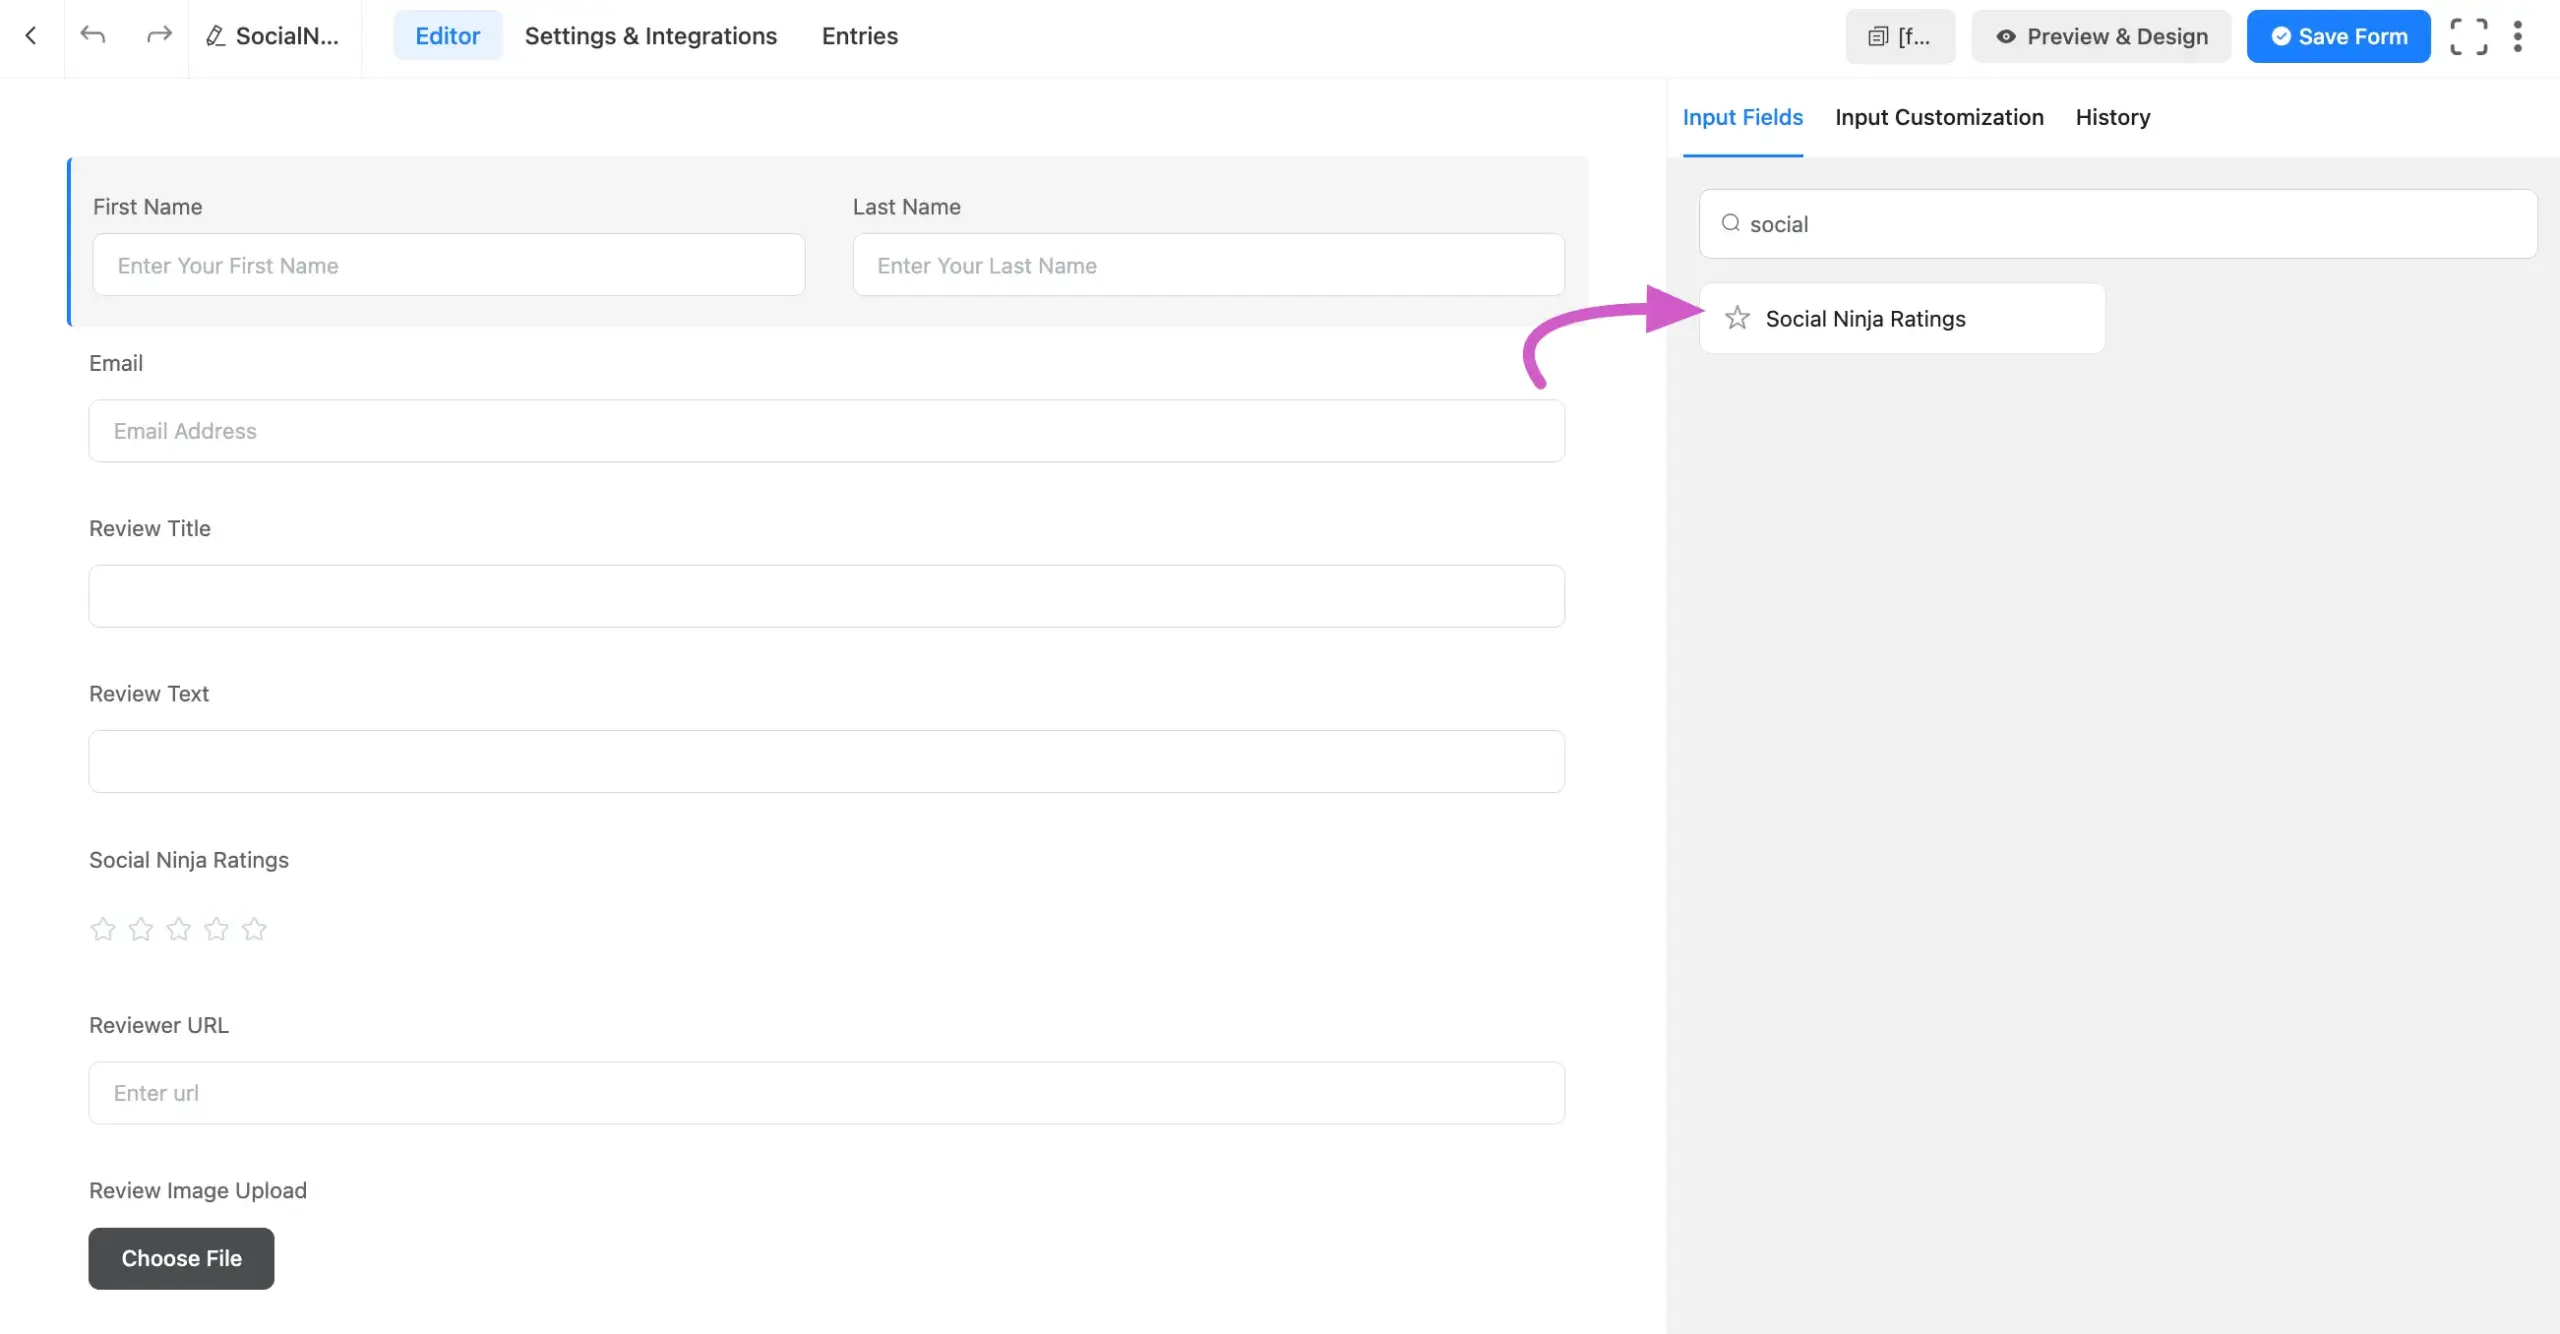The height and width of the screenshot is (1334, 2560).
Task: Open the Entries tab
Action: click(859, 36)
